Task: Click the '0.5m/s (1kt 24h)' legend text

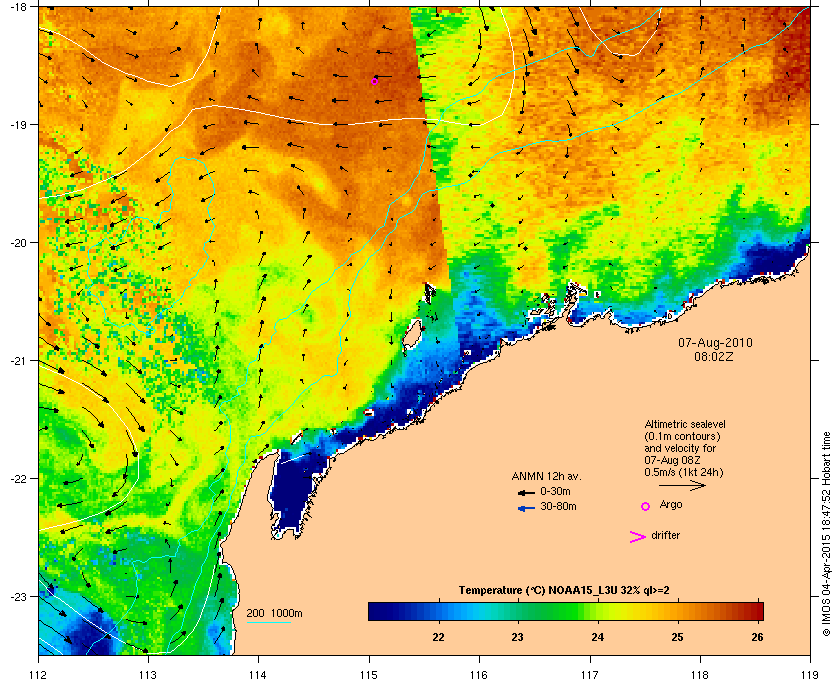Action: tap(684, 473)
